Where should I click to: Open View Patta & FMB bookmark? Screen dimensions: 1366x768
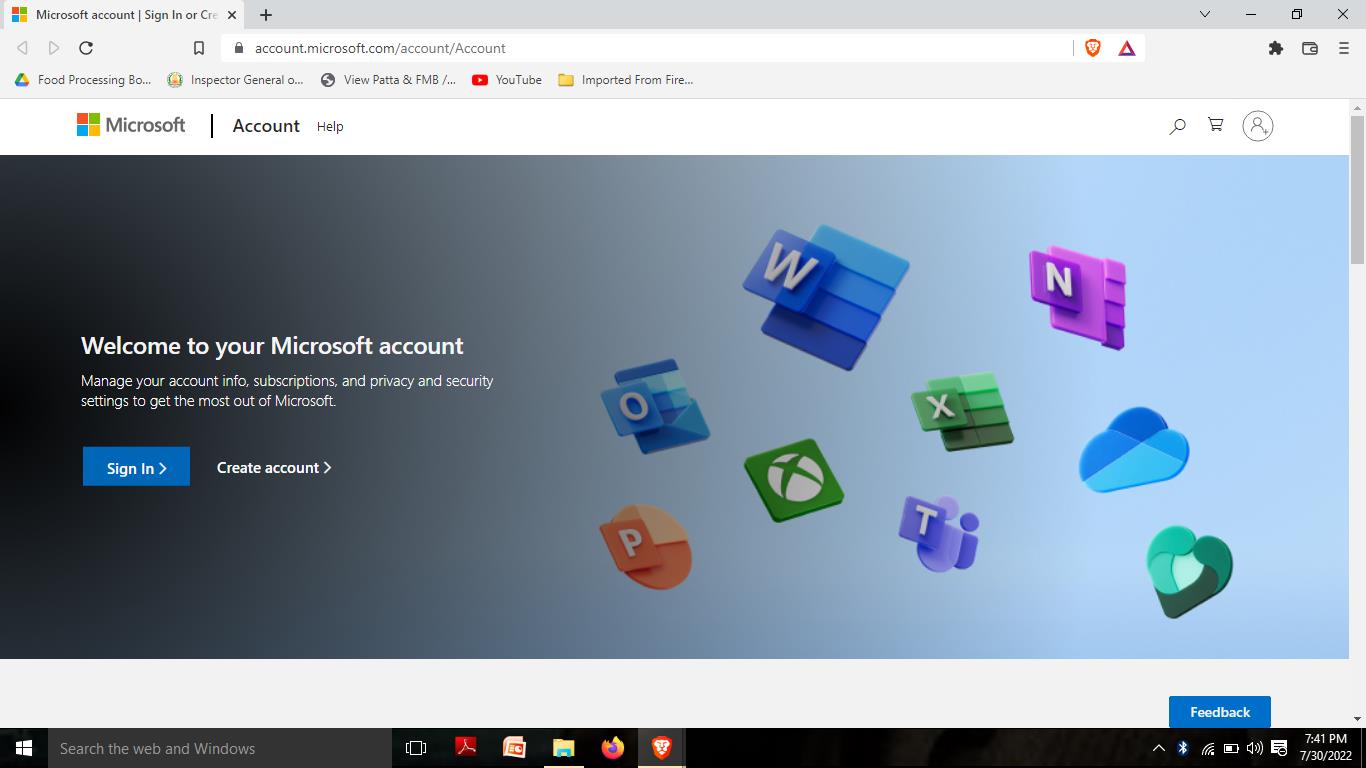click(388, 80)
